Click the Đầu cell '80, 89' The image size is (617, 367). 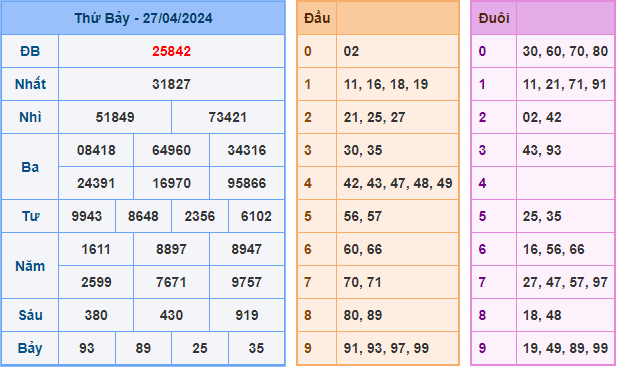click(397, 315)
